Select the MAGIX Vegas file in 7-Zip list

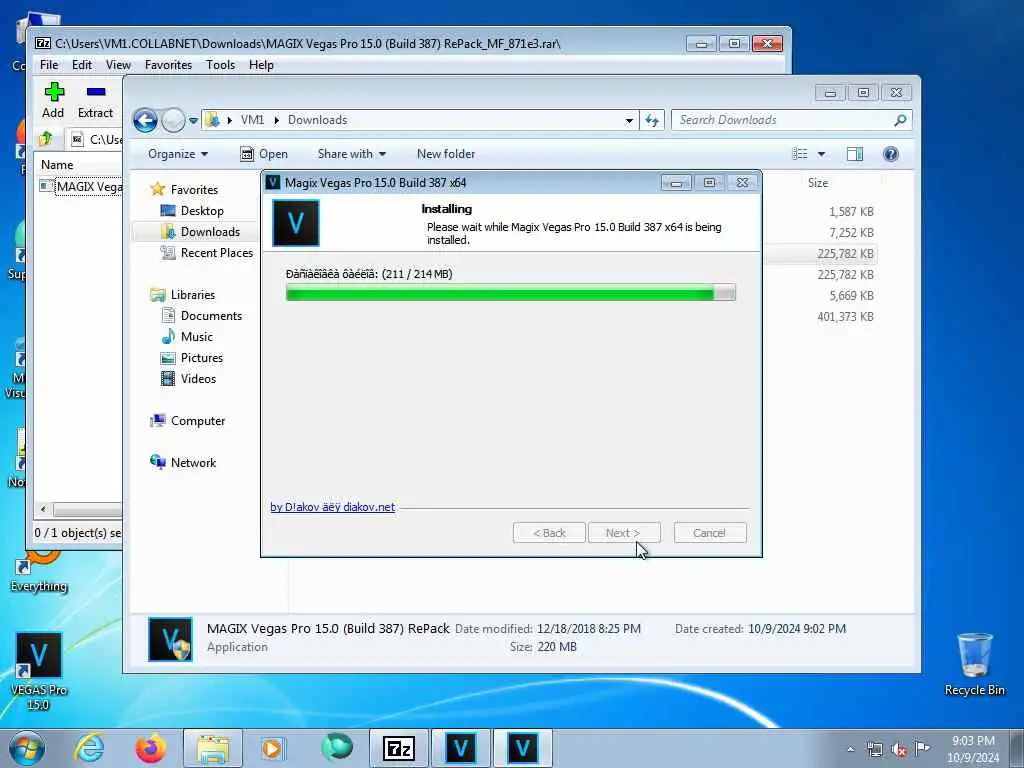pyautogui.click(x=81, y=187)
